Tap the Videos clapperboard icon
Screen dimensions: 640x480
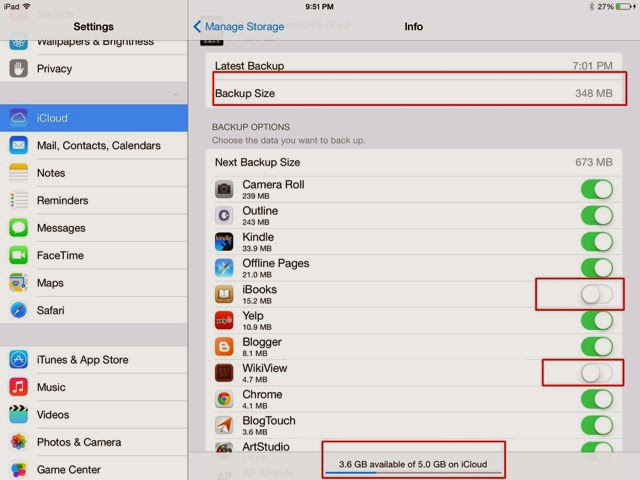coord(19,414)
